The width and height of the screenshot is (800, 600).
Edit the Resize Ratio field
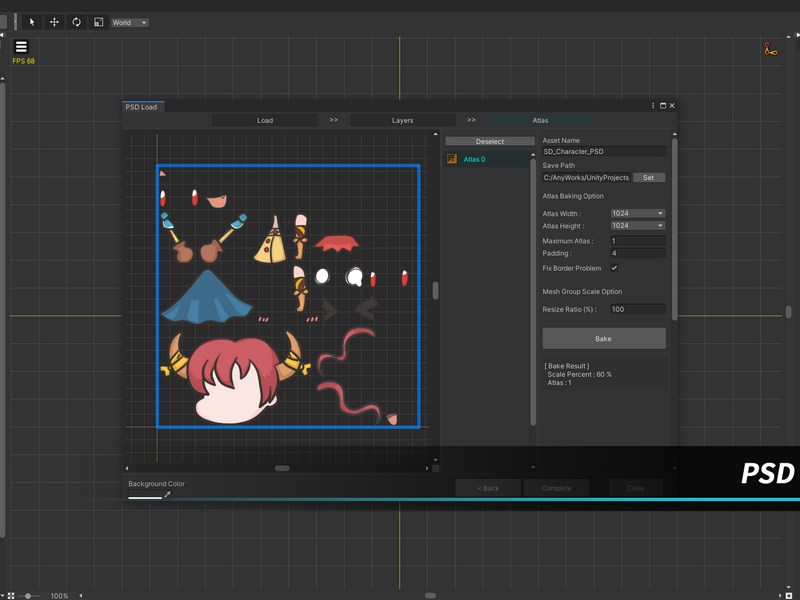[x=638, y=309]
